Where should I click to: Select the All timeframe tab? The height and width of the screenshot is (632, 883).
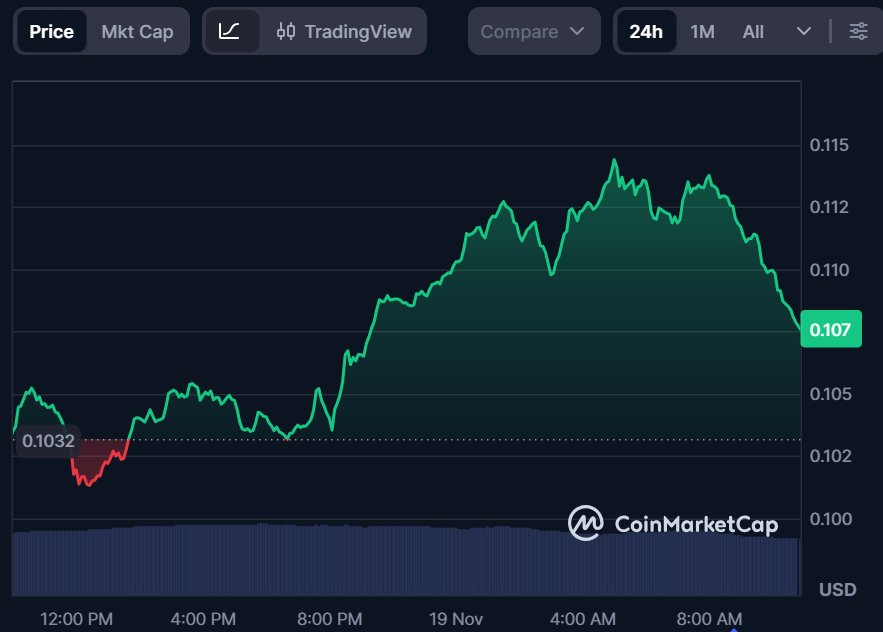753,31
